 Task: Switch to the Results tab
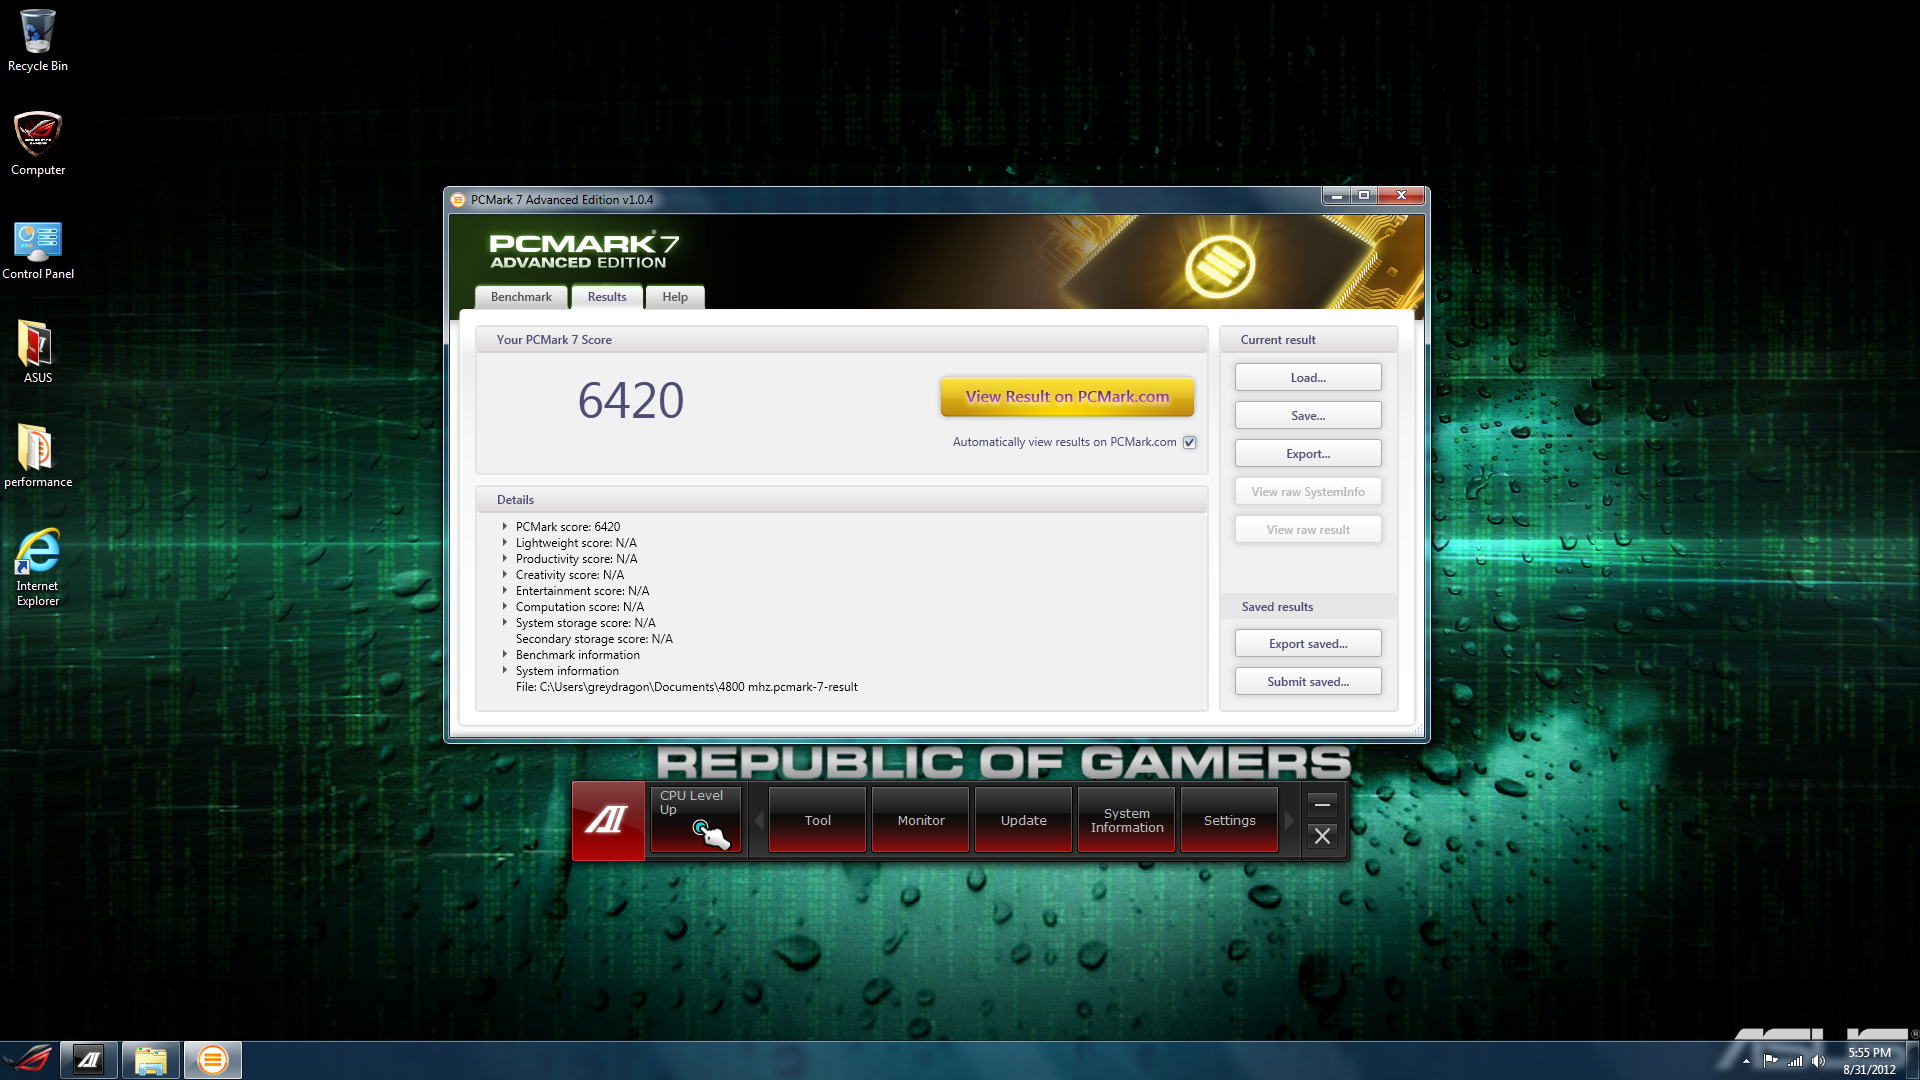[x=607, y=297]
